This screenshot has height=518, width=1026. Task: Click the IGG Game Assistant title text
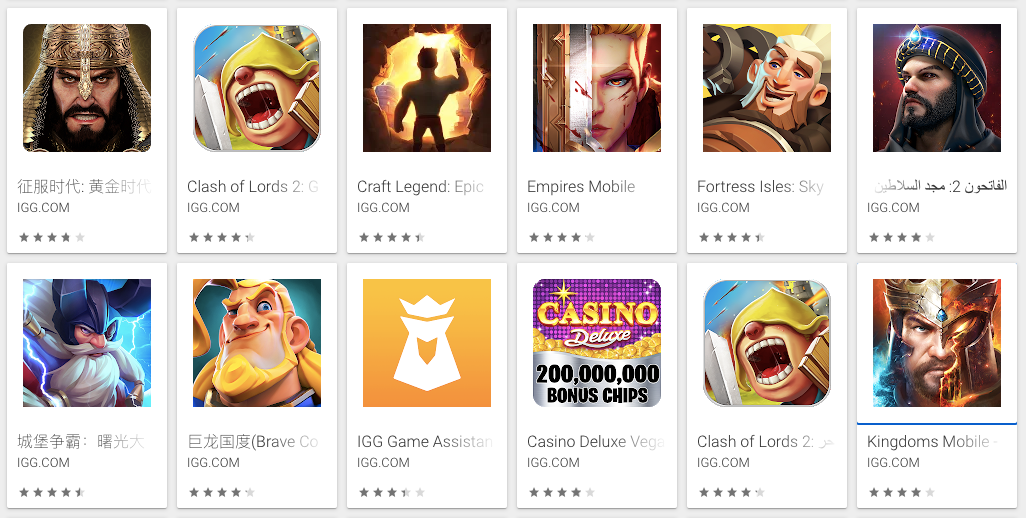pyautogui.click(x=425, y=441)
